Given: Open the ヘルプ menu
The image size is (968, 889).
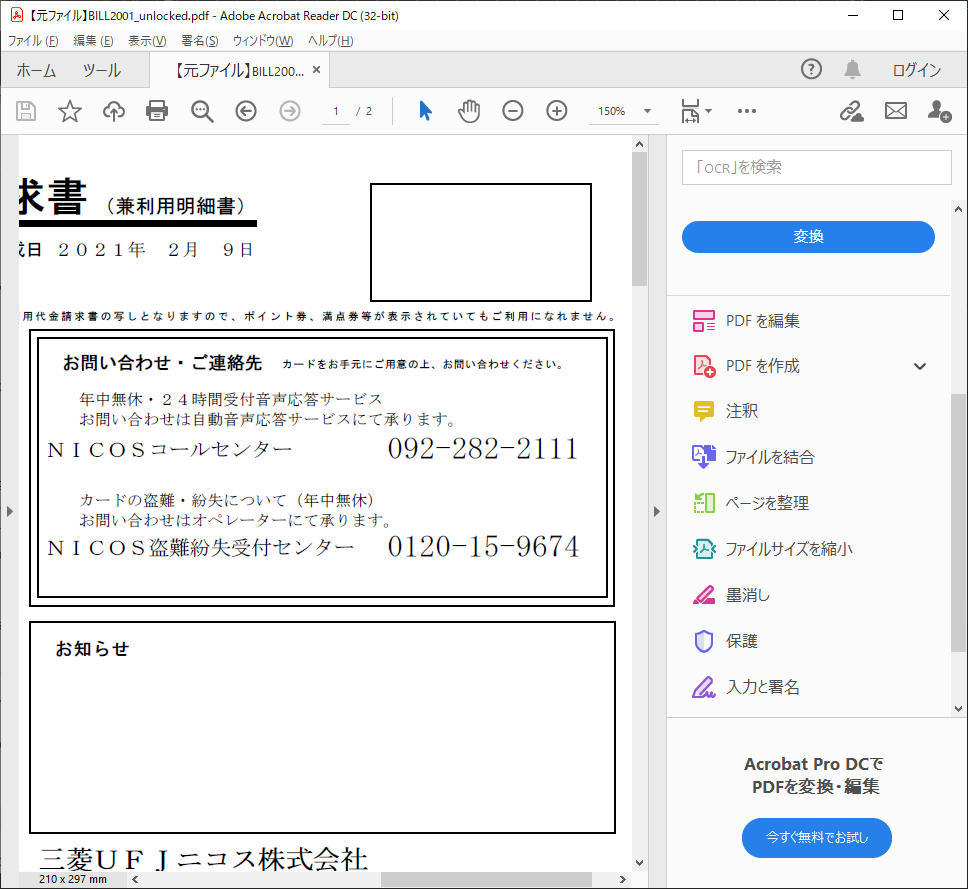Looking at the screenshot, I should click(x=330, y=41).
